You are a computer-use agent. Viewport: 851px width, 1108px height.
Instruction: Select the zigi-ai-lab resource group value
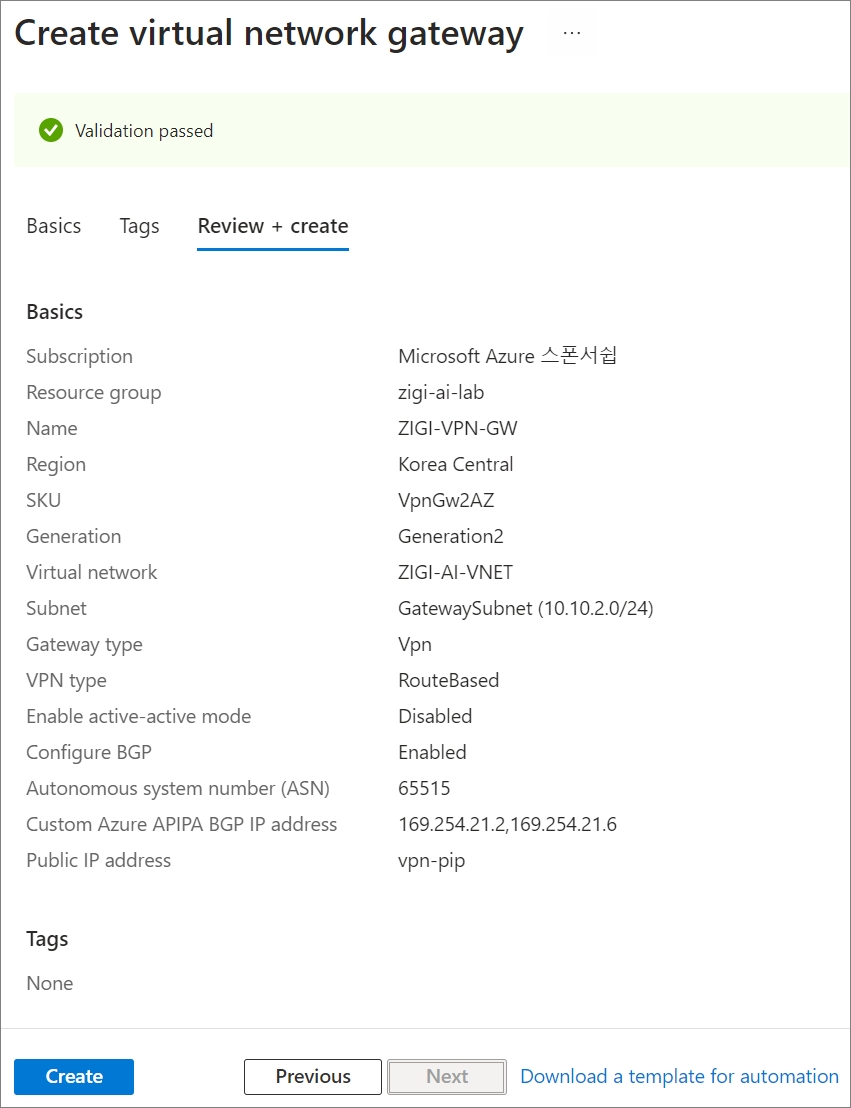pyautogui.click(x=441, y=392)
